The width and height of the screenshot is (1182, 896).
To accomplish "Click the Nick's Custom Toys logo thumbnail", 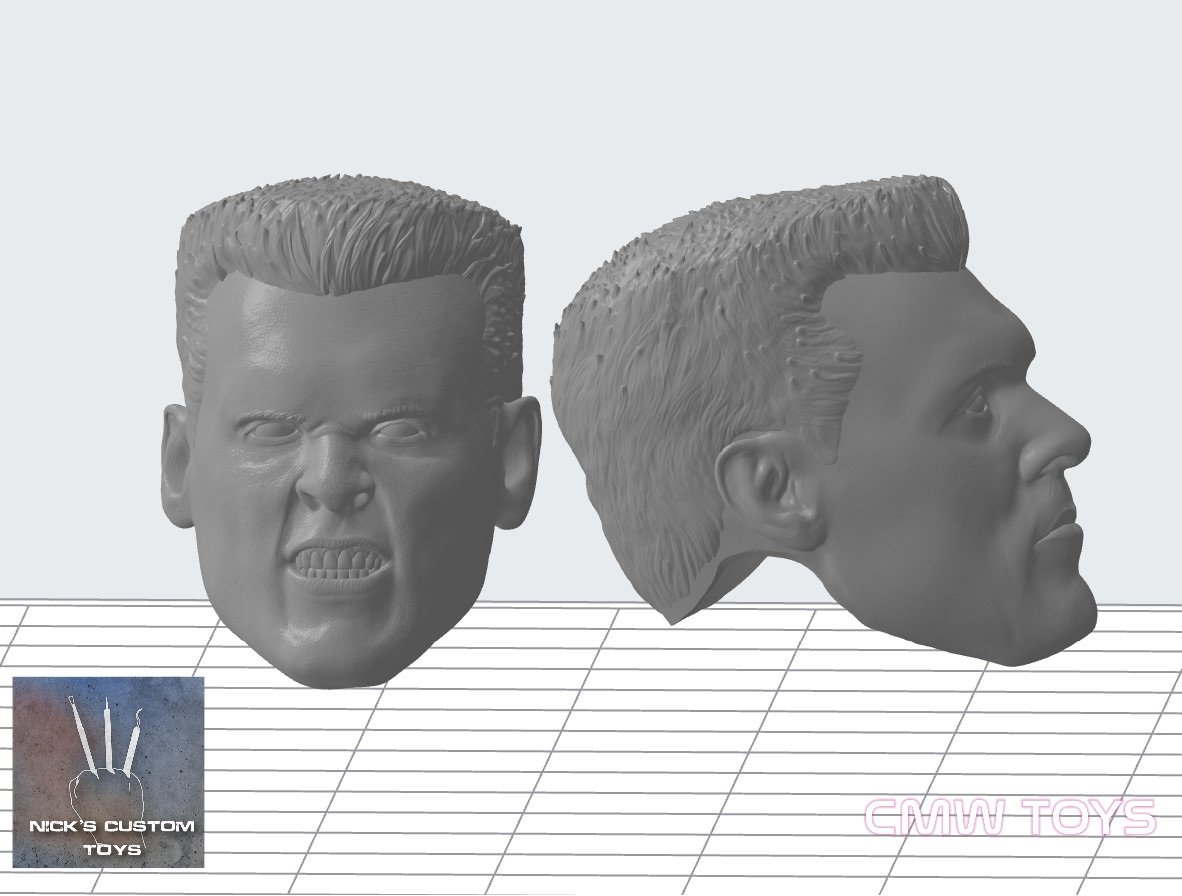I will pyautogui.click(x=109, y=772).
